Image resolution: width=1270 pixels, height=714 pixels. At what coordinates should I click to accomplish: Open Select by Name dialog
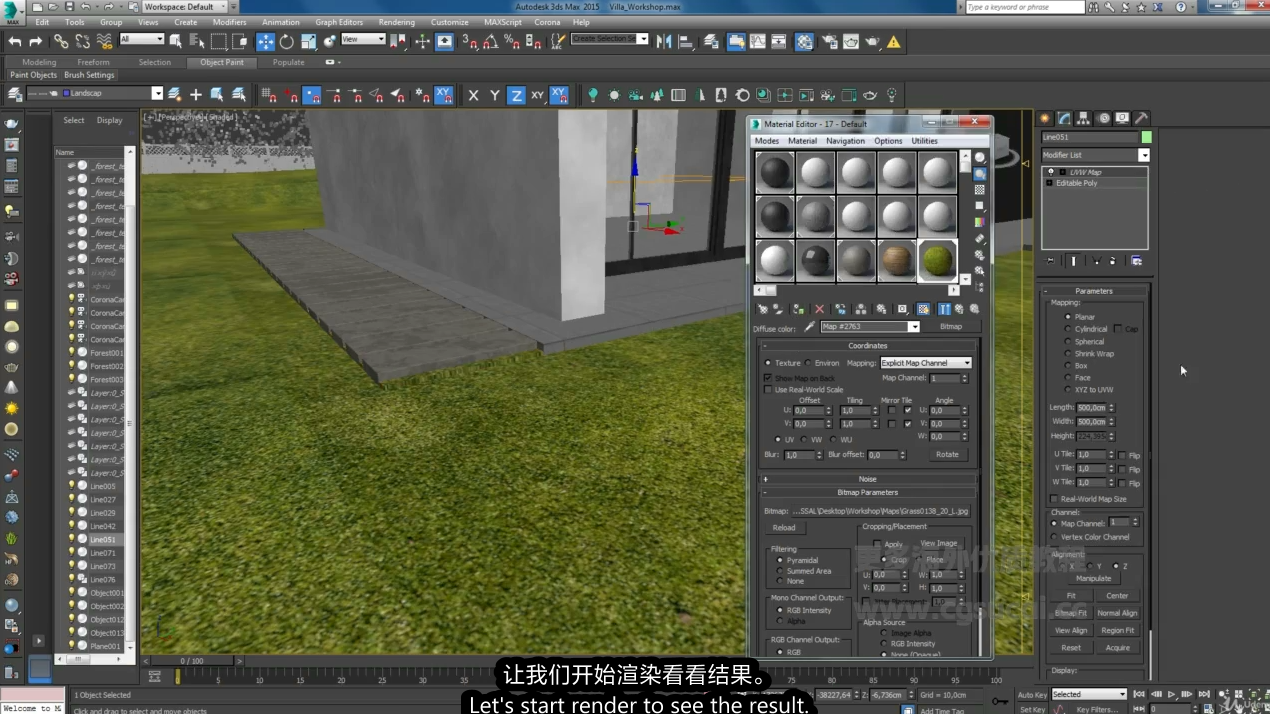[197, 41]
